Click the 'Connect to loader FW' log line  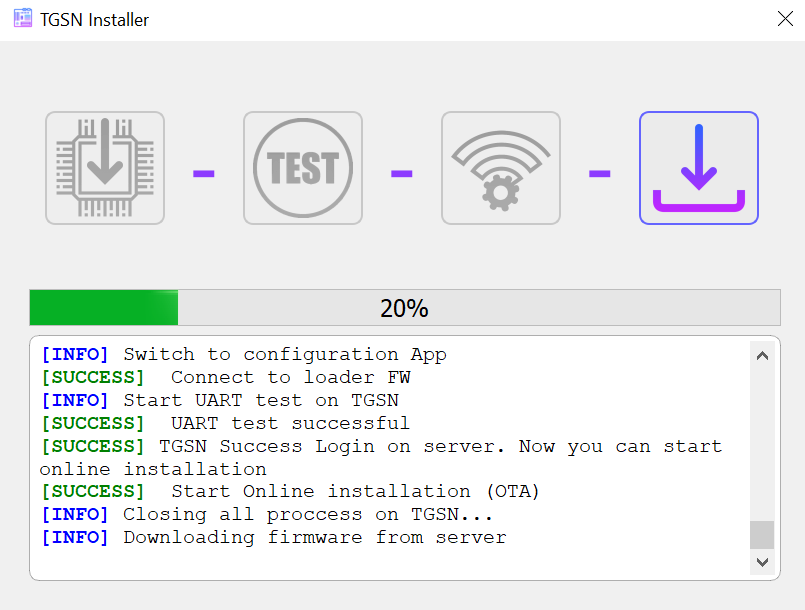[215, 377]
